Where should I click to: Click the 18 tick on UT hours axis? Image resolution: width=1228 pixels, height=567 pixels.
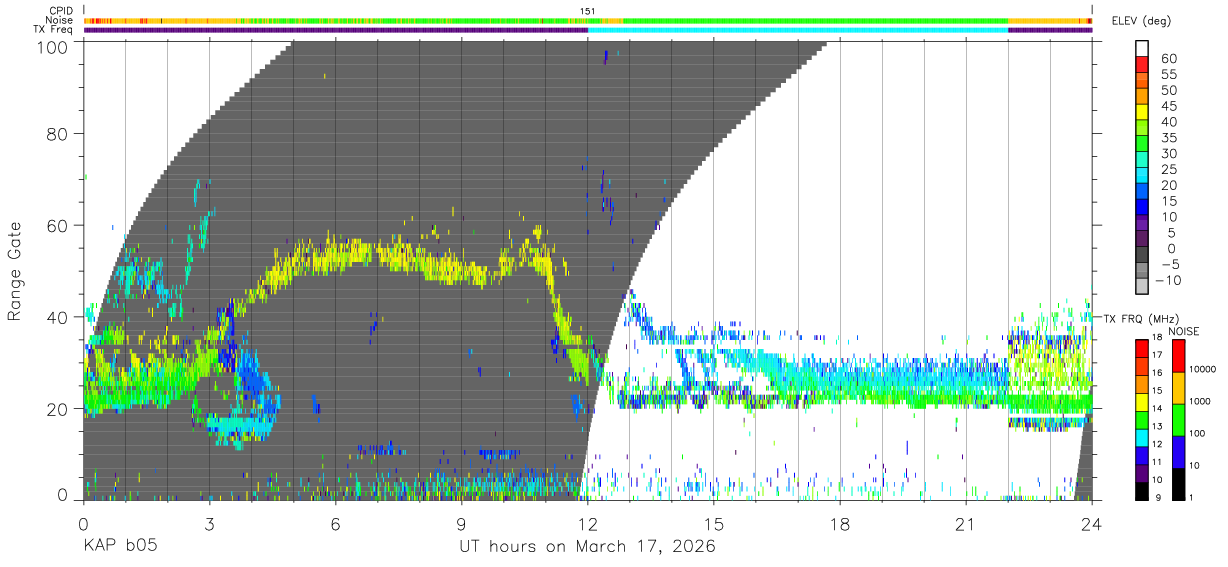tap(840, 524)
